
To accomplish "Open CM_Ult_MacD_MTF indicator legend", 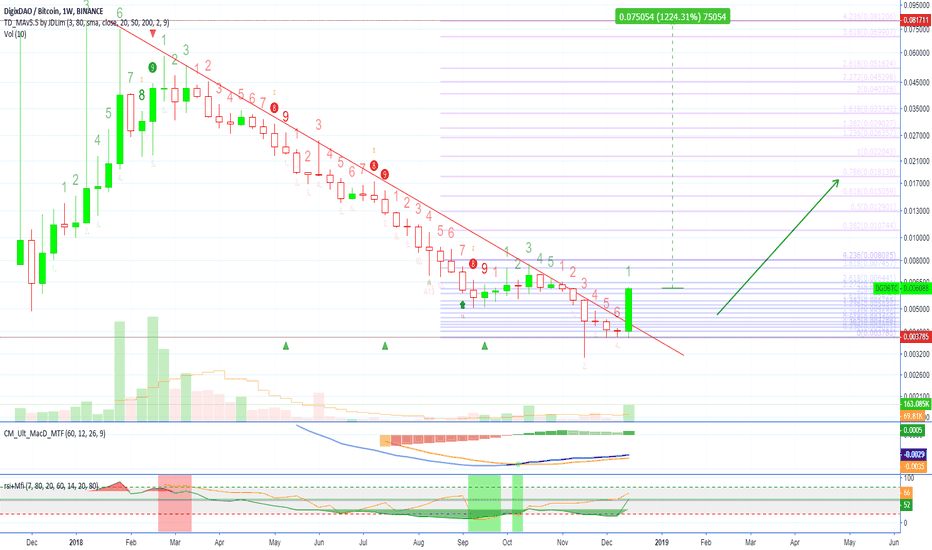I will tap(55, 433).
